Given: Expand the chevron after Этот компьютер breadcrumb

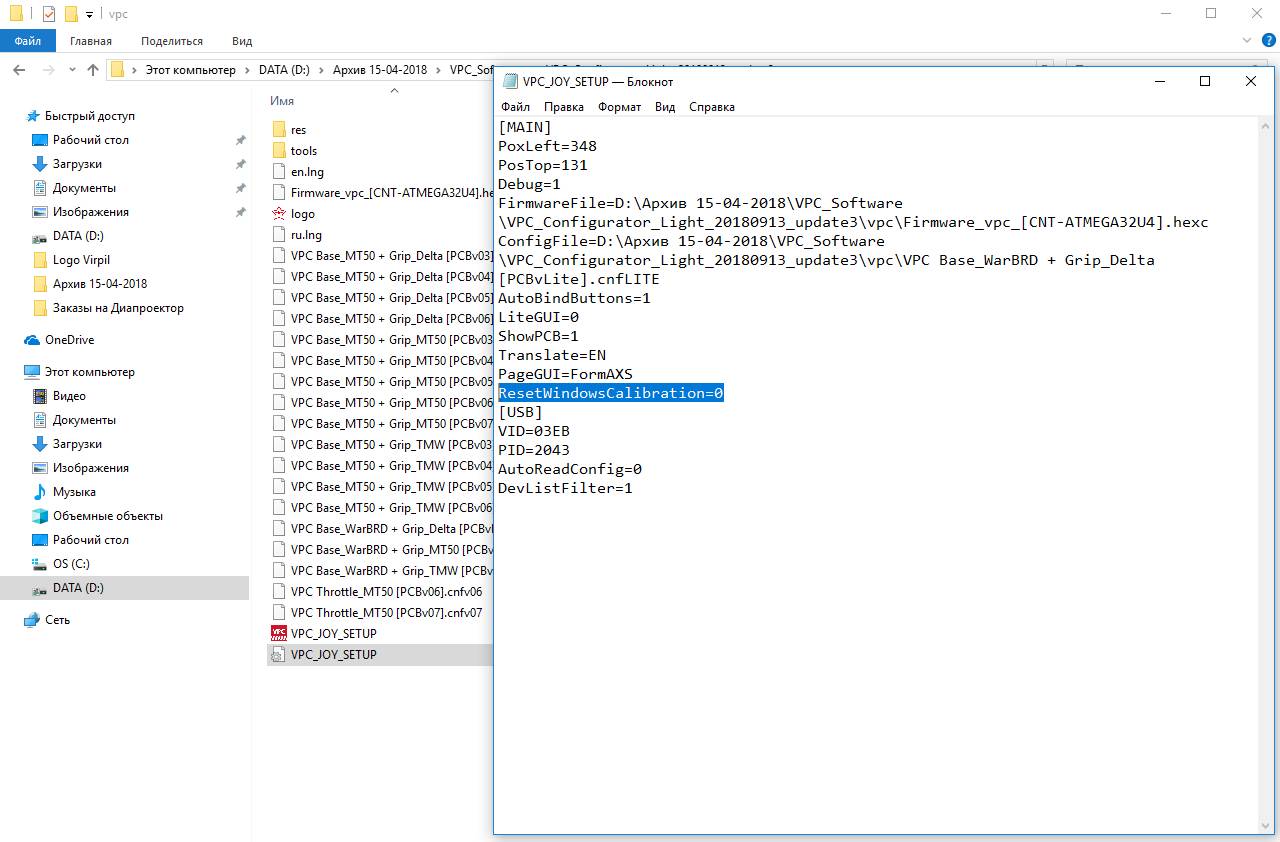Looking at the screenshot, I should [247, 70].
